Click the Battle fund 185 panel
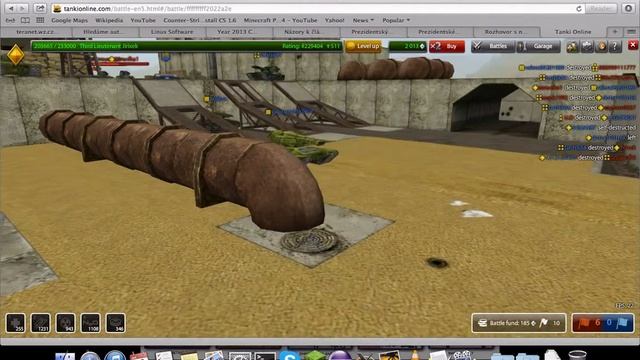640x360 pixels. [518, 323]
